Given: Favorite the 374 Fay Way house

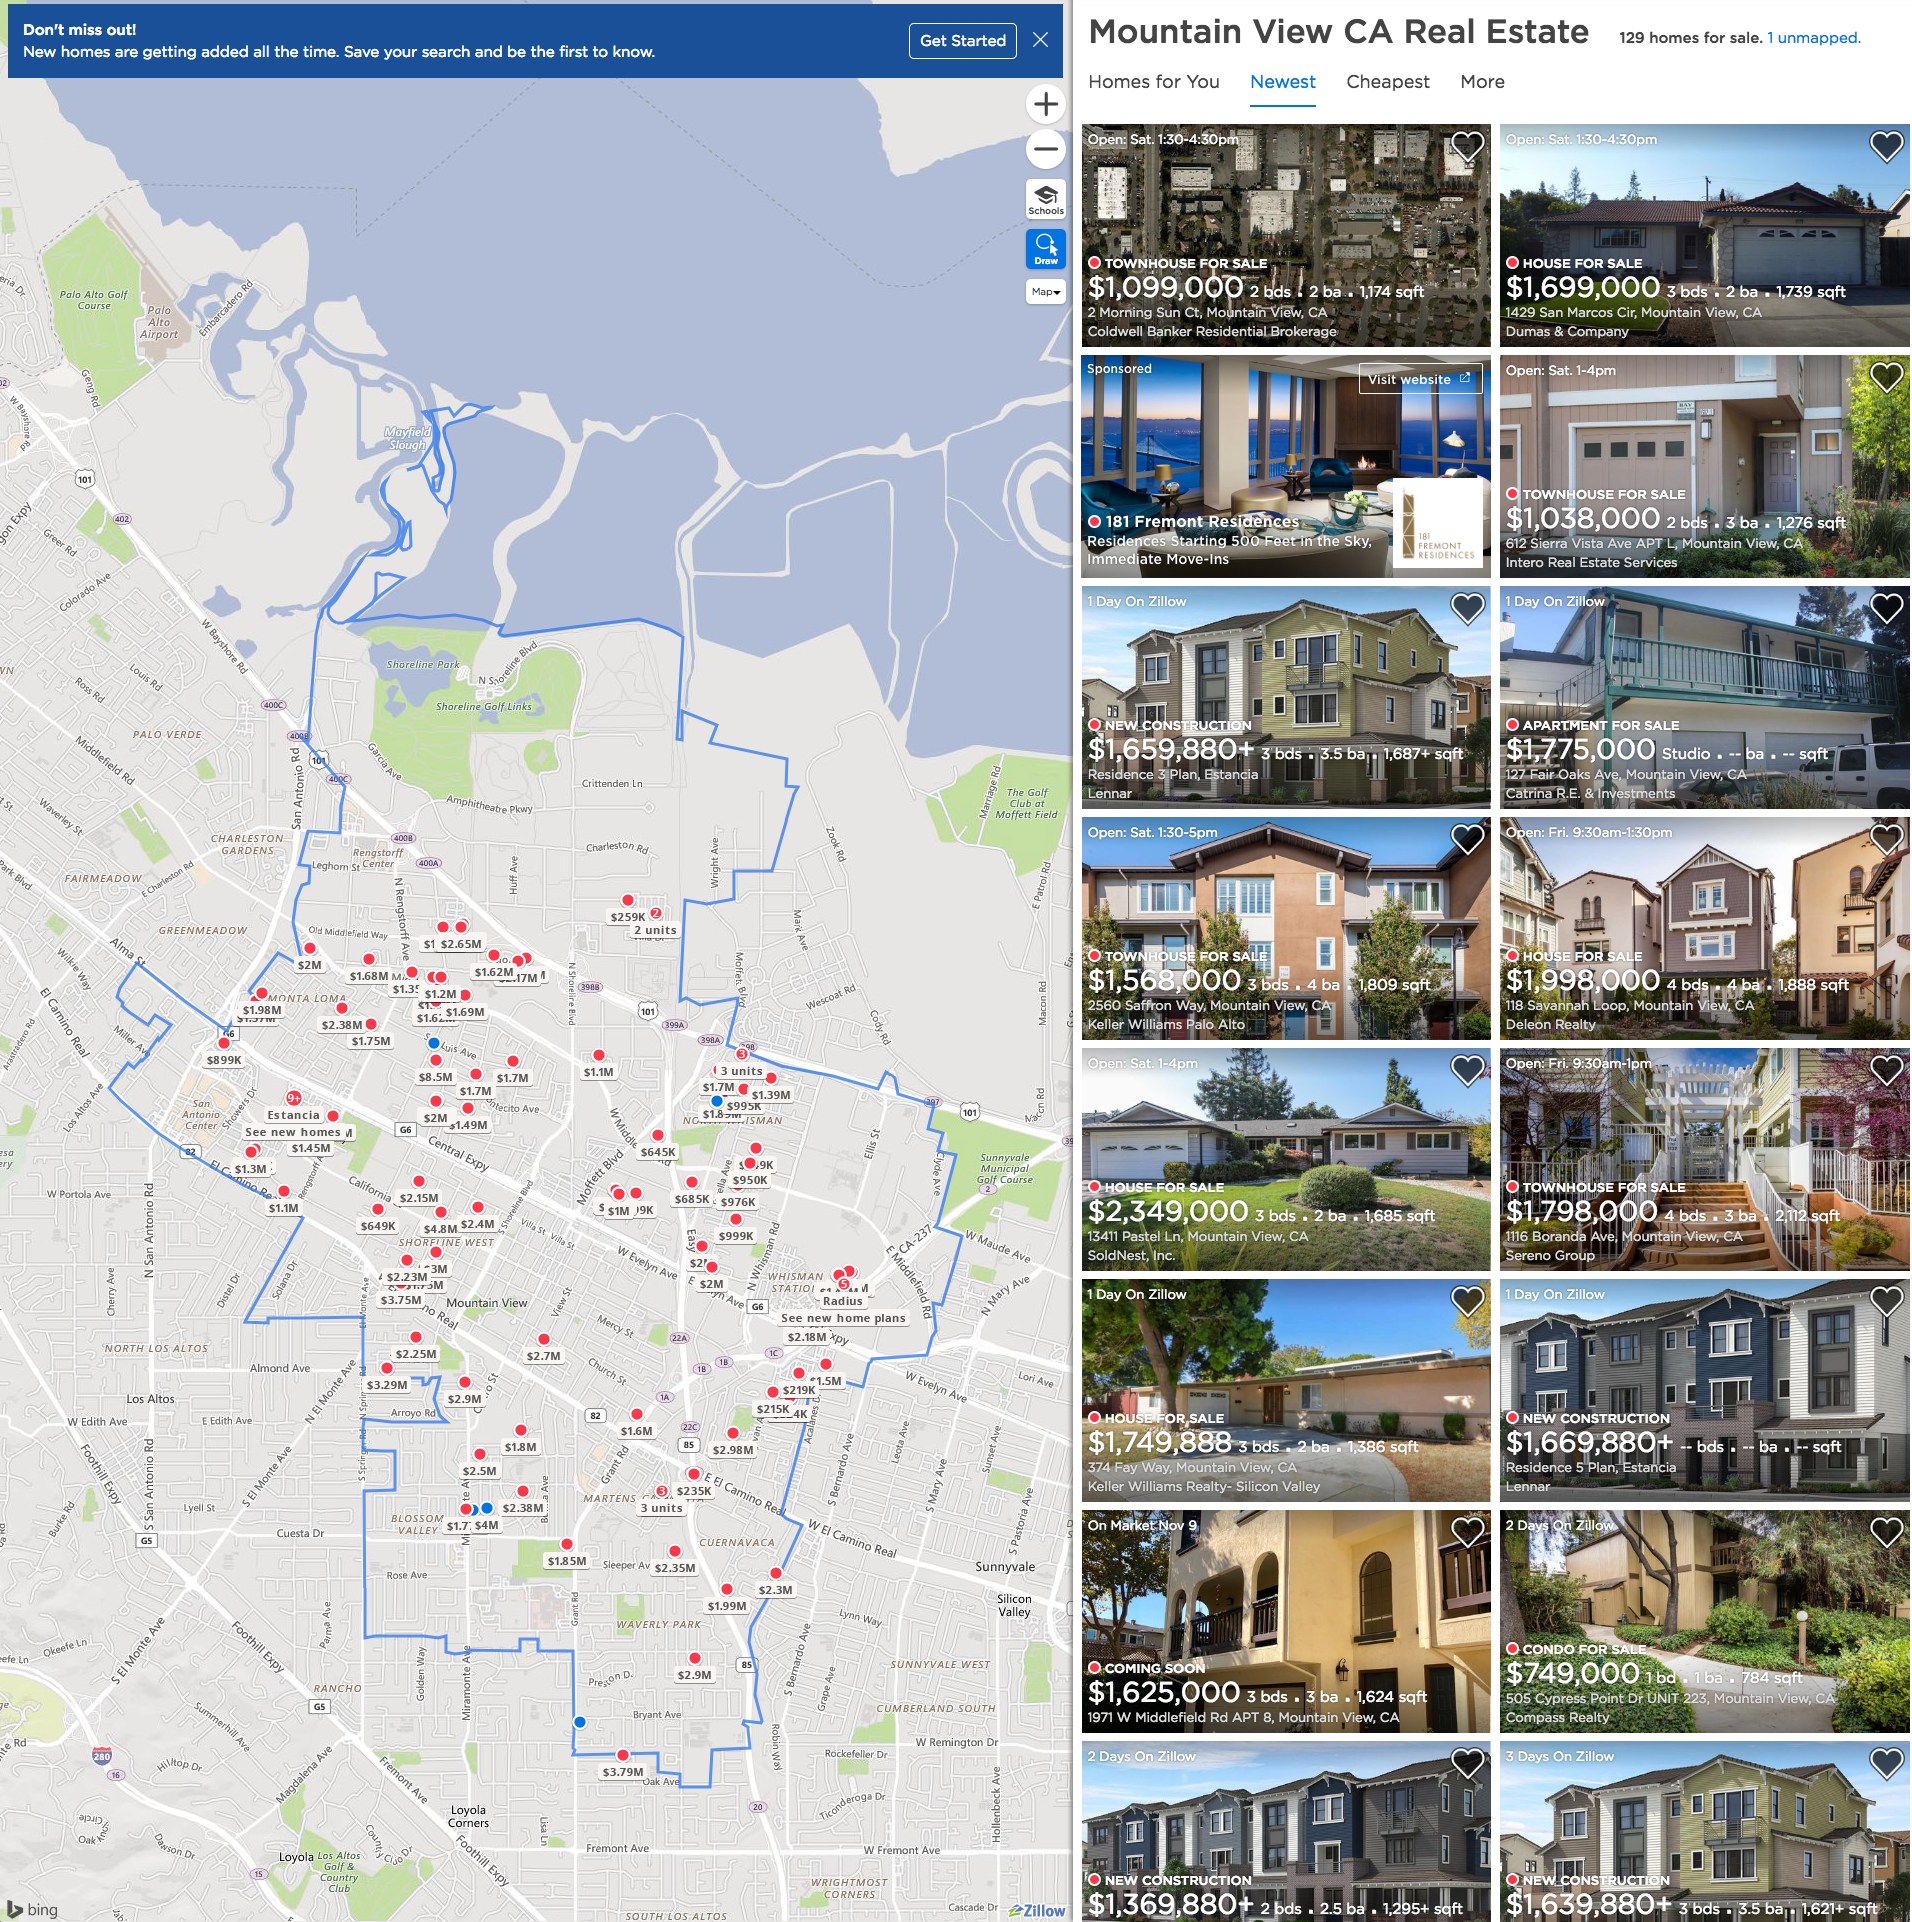Looking at the screenshot, I should (x=1467, y=1301).
